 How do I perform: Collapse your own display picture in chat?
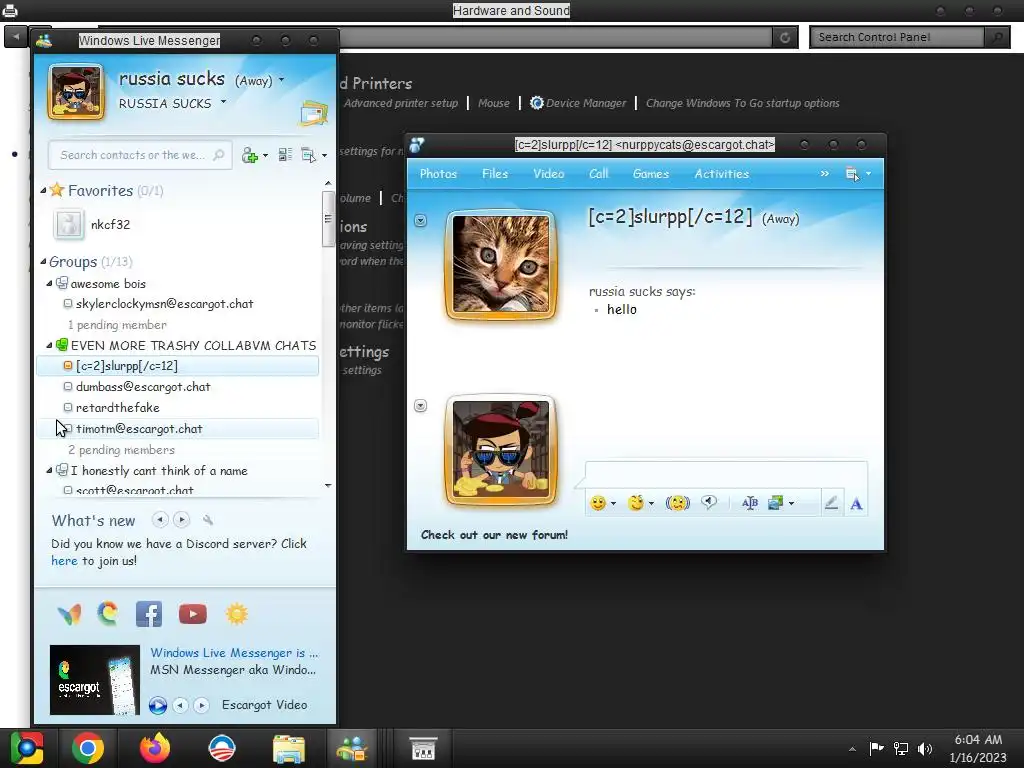point(421,406)
